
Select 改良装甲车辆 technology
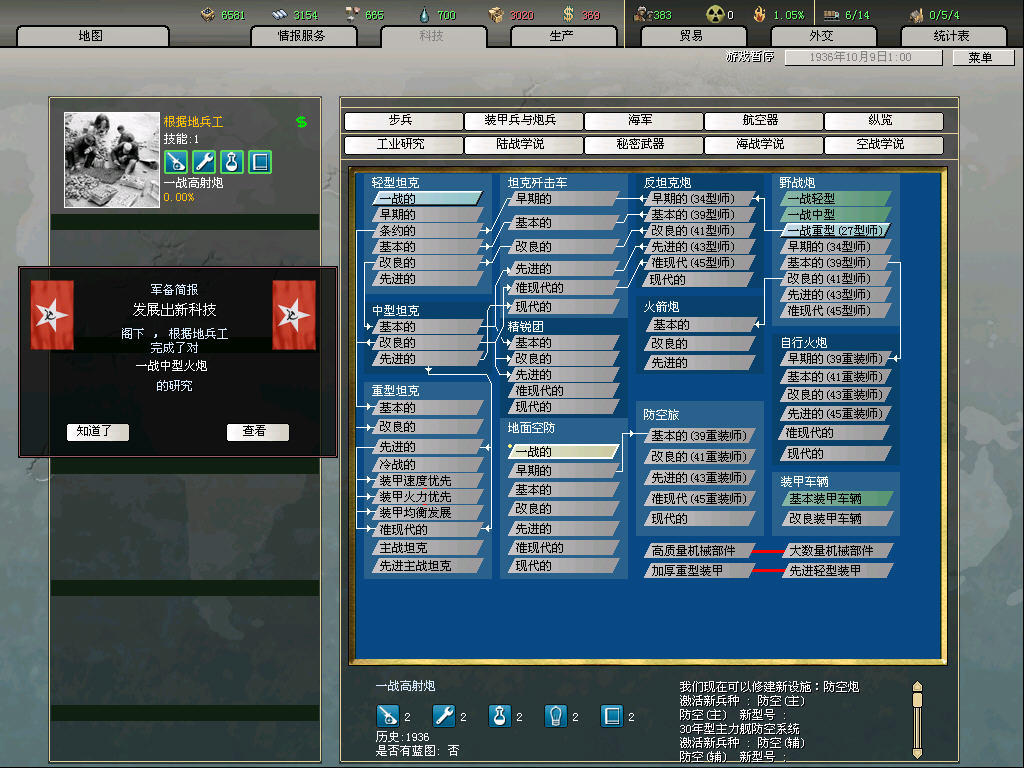click(x=837, y=519)
